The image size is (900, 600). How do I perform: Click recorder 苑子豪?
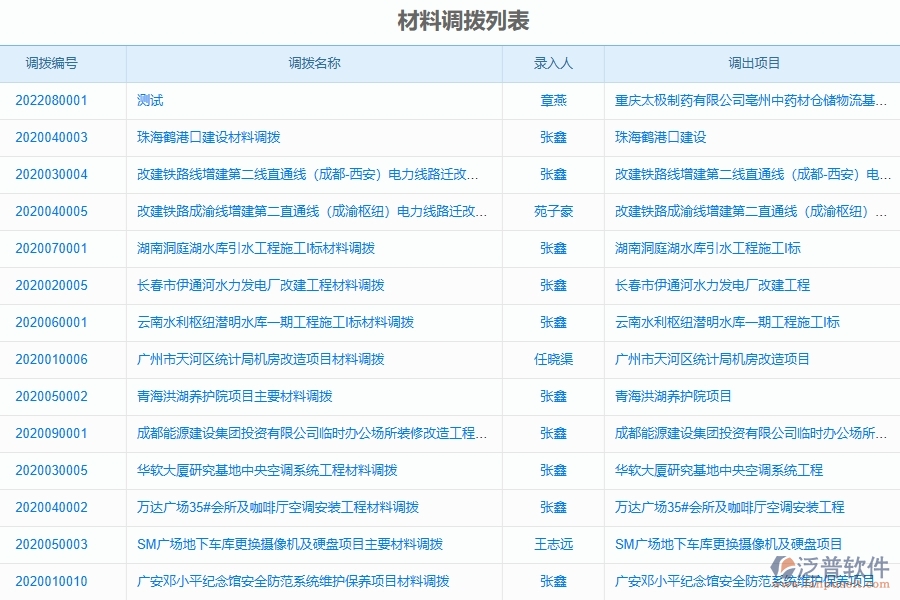(x=553, y=211)
